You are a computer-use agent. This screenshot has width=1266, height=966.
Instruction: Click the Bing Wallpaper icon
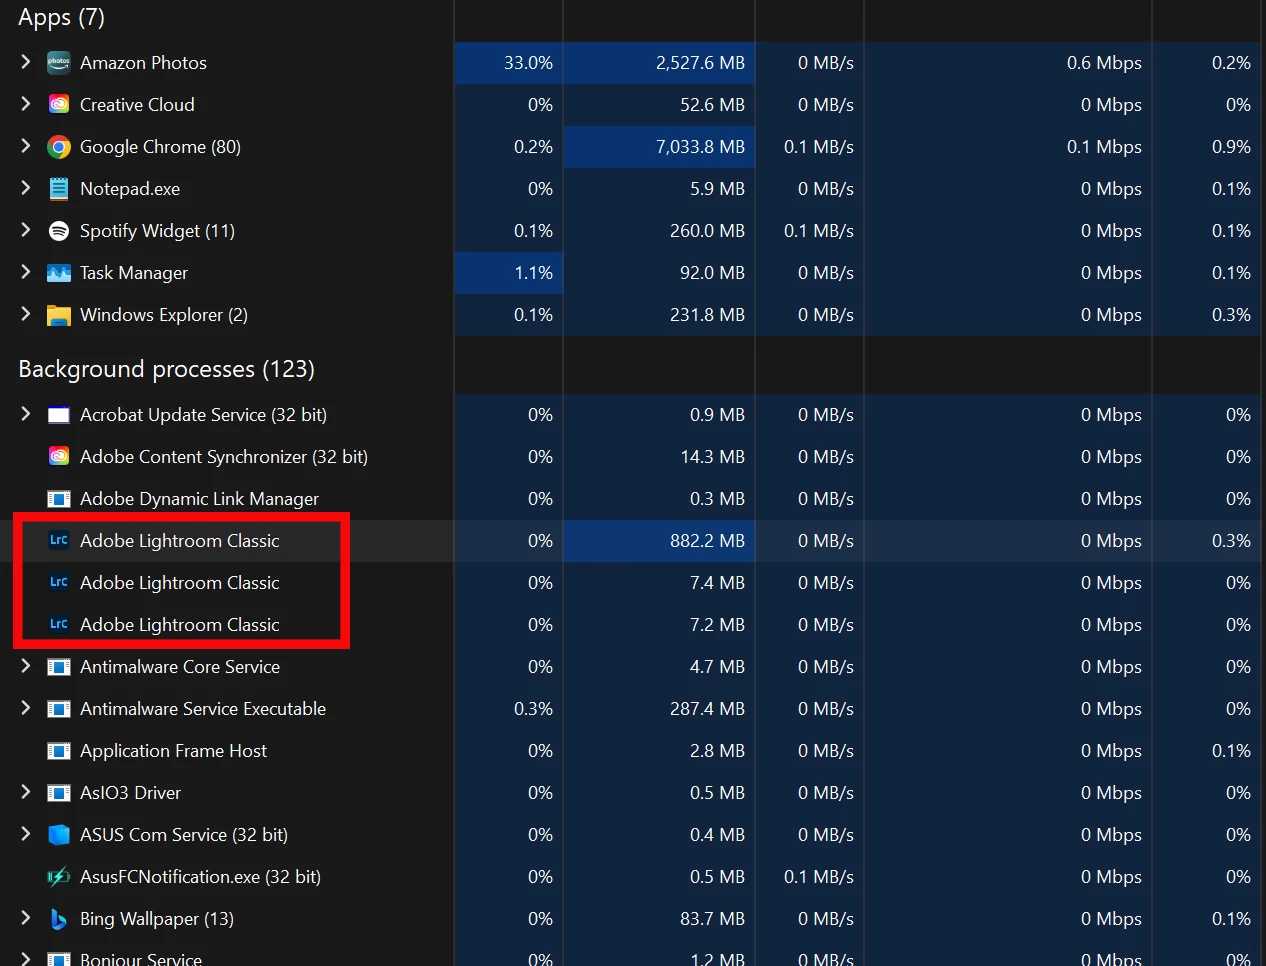coord(59,919)
